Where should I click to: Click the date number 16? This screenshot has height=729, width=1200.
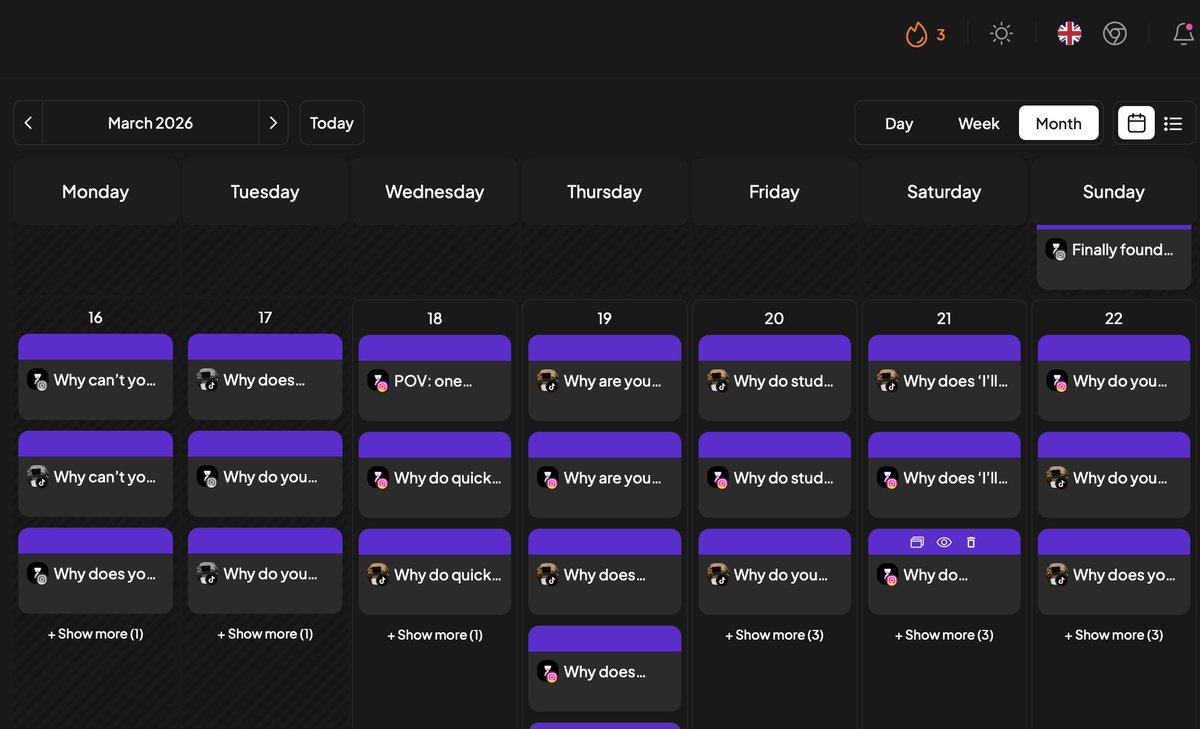pos(95,317)
